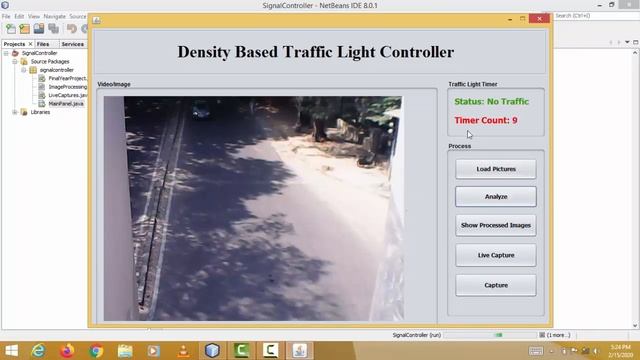
Task: Click the NetBeans Search field
Action: pos(596,16)
